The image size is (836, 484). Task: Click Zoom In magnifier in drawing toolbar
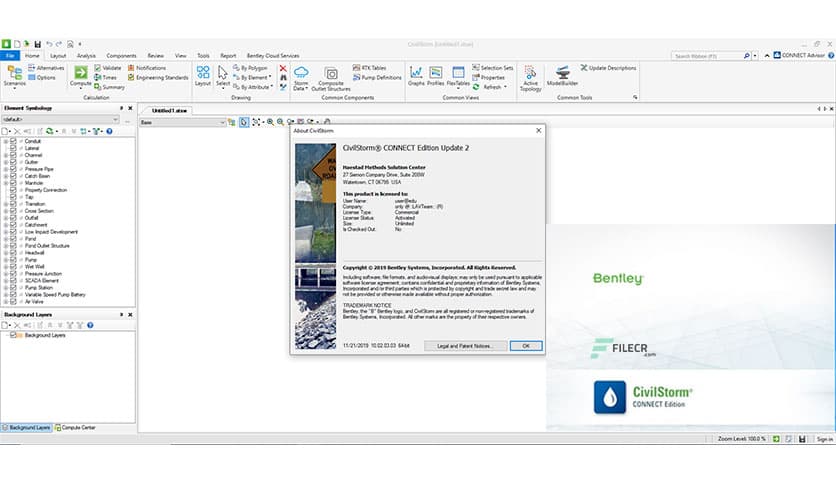coord(270,122)
